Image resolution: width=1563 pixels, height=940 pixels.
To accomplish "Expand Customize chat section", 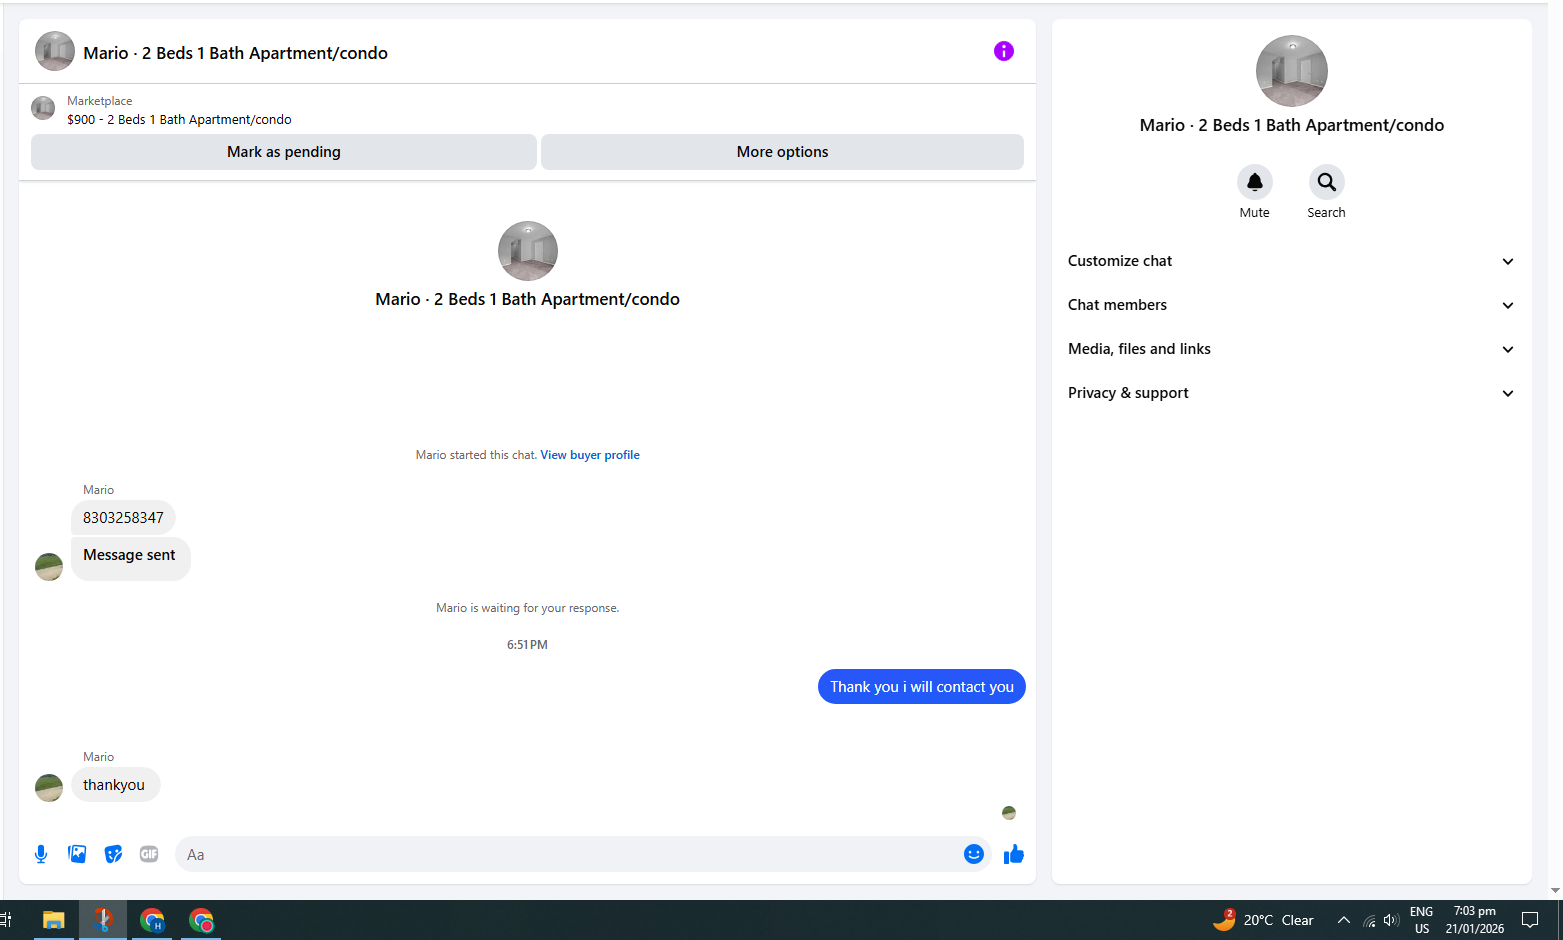I will [x=1291, y=261].
